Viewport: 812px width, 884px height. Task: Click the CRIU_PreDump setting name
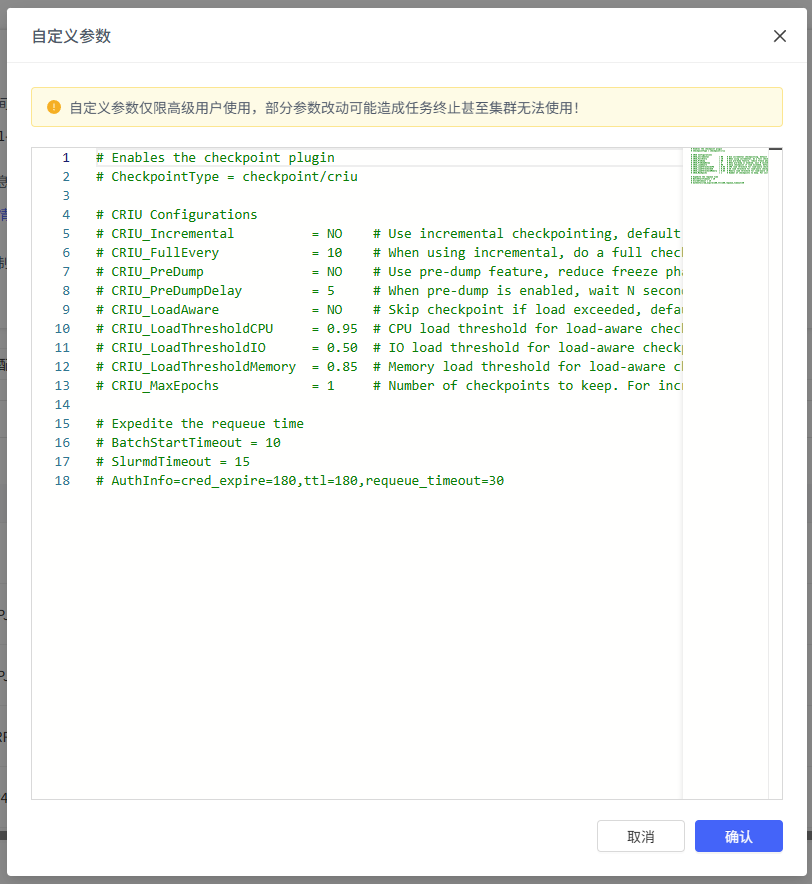click(x=157, y=272)
